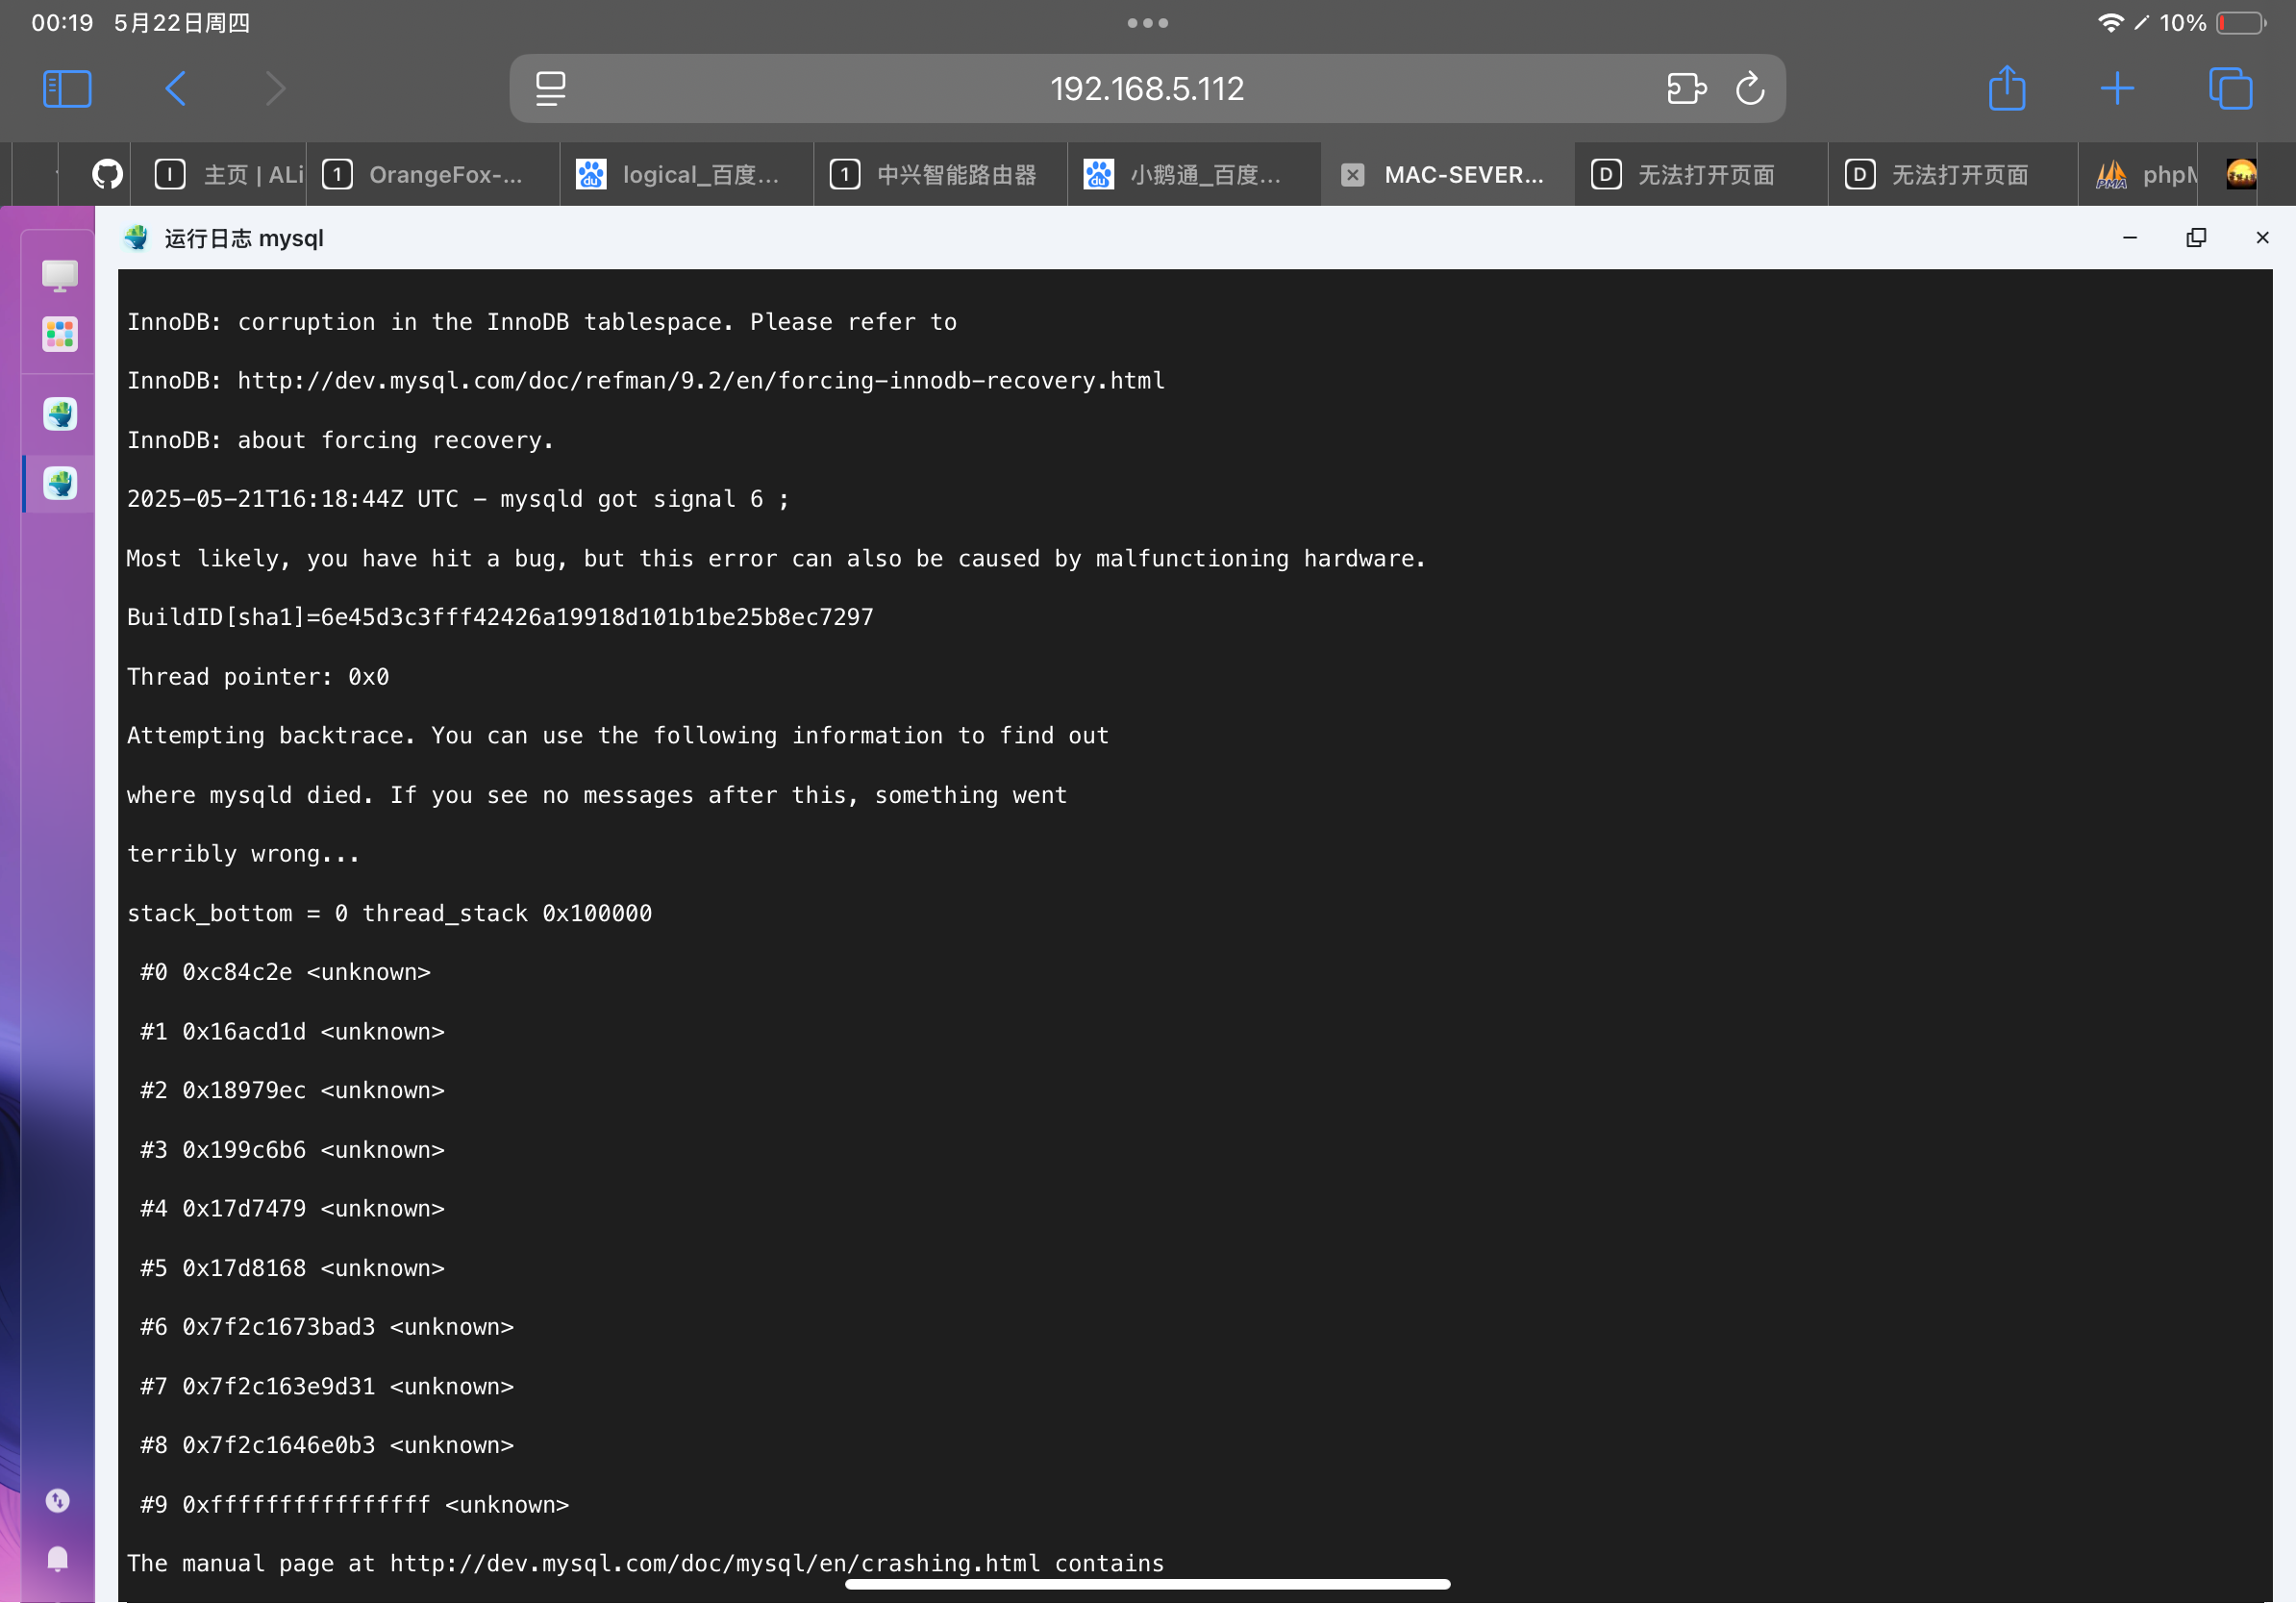The image size is (2296, 1604).
Task: Click backtrace frame #4 0x17d7479
Action: pos(292,1209)
